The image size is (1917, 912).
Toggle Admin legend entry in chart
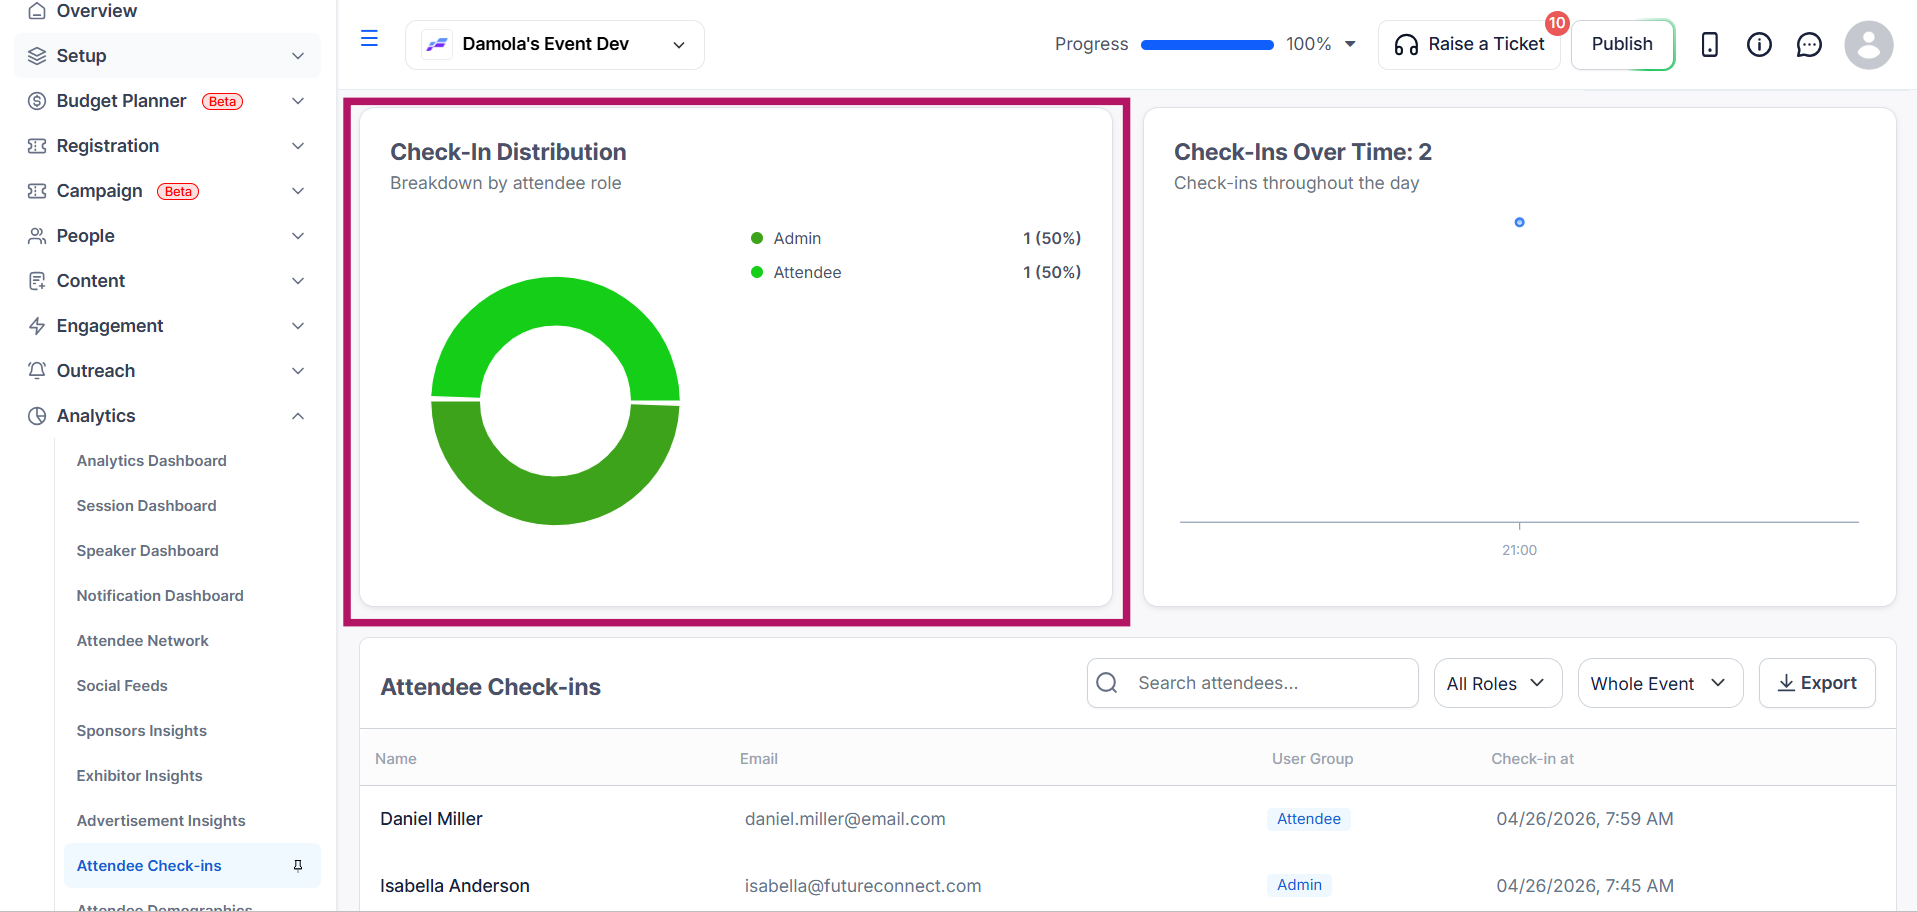786,238
